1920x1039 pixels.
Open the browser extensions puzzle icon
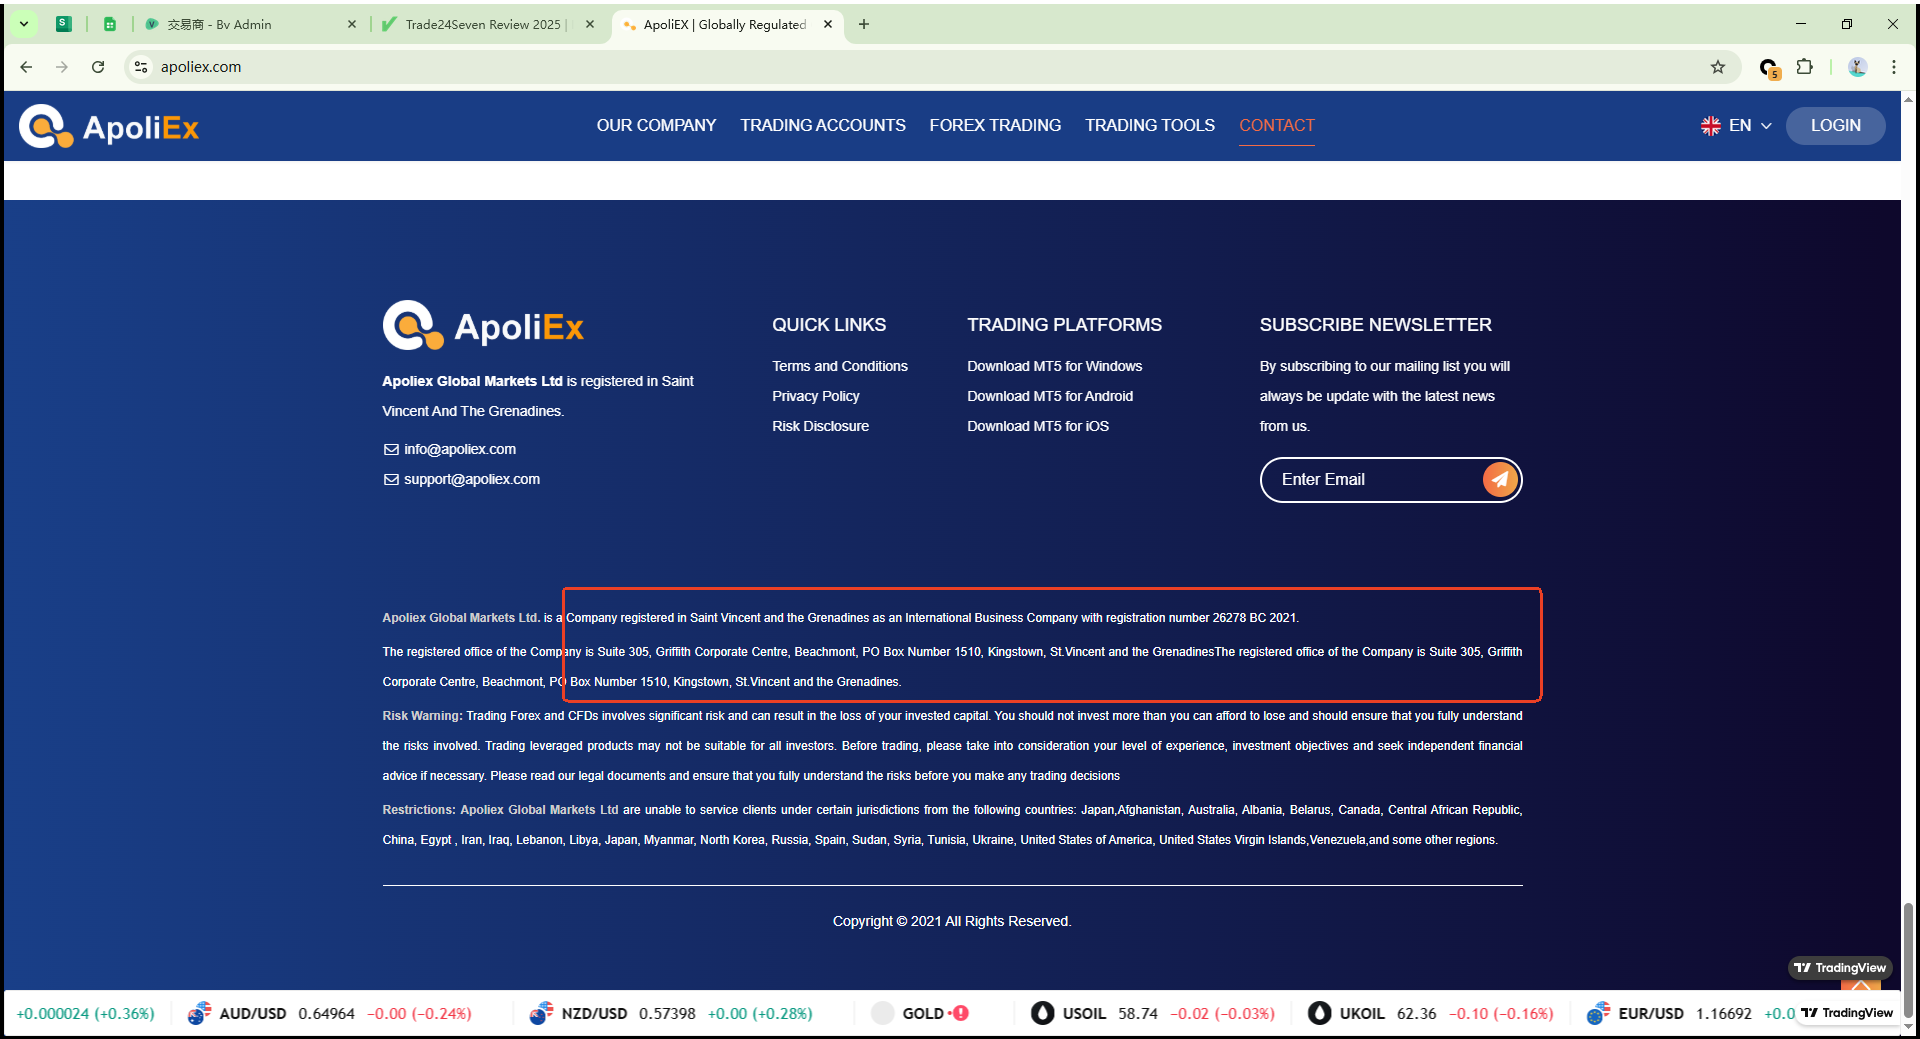coord(1805,67)
